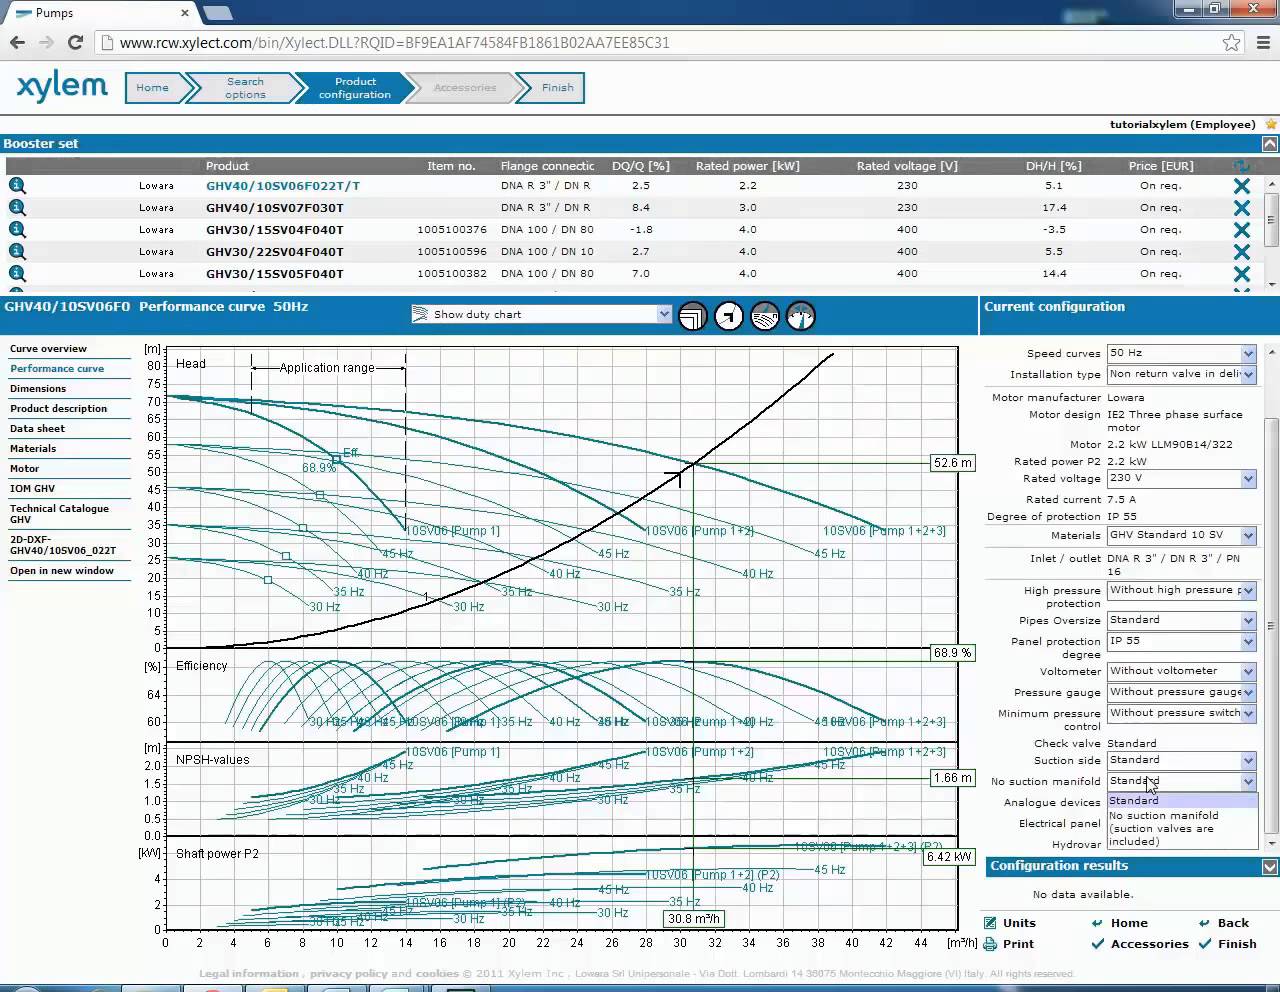Click Open in new window link

pyautogui.click(x=62, y=571)
